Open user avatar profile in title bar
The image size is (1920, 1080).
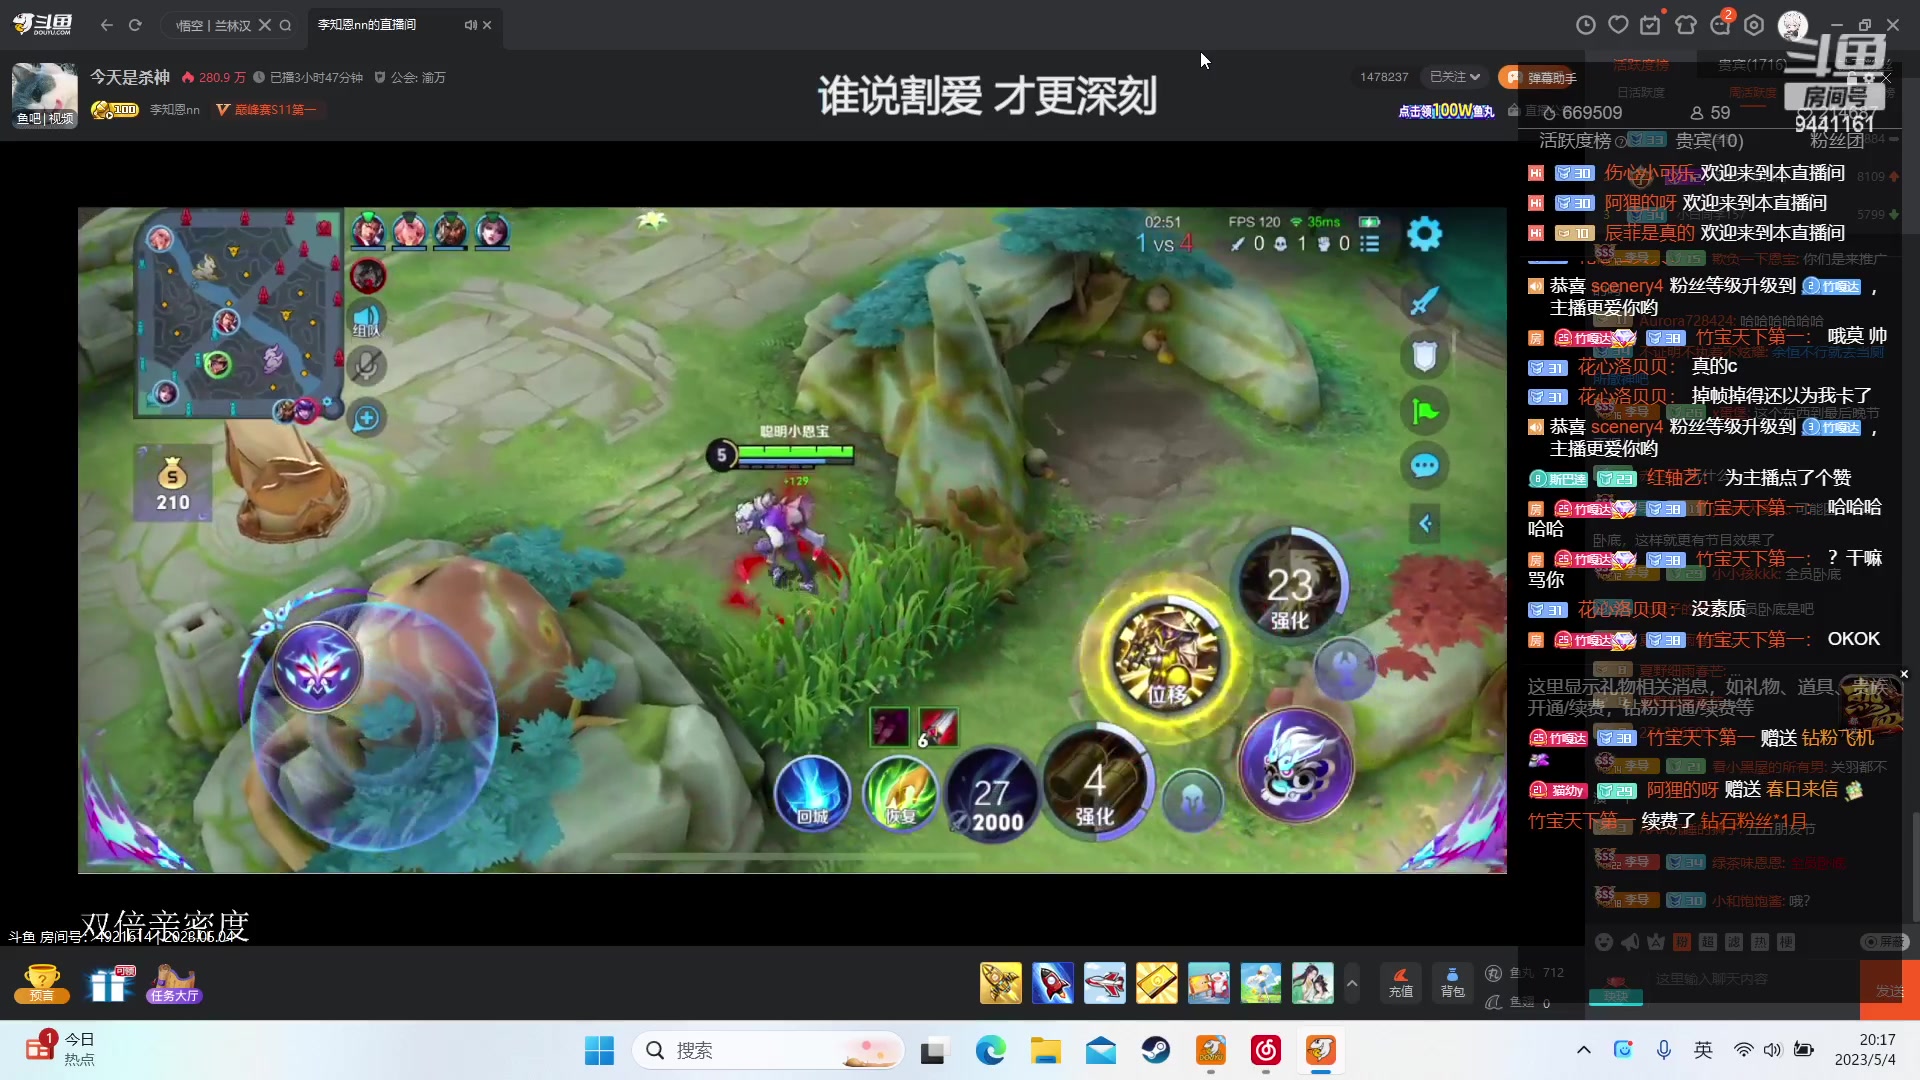[1792, 25]
